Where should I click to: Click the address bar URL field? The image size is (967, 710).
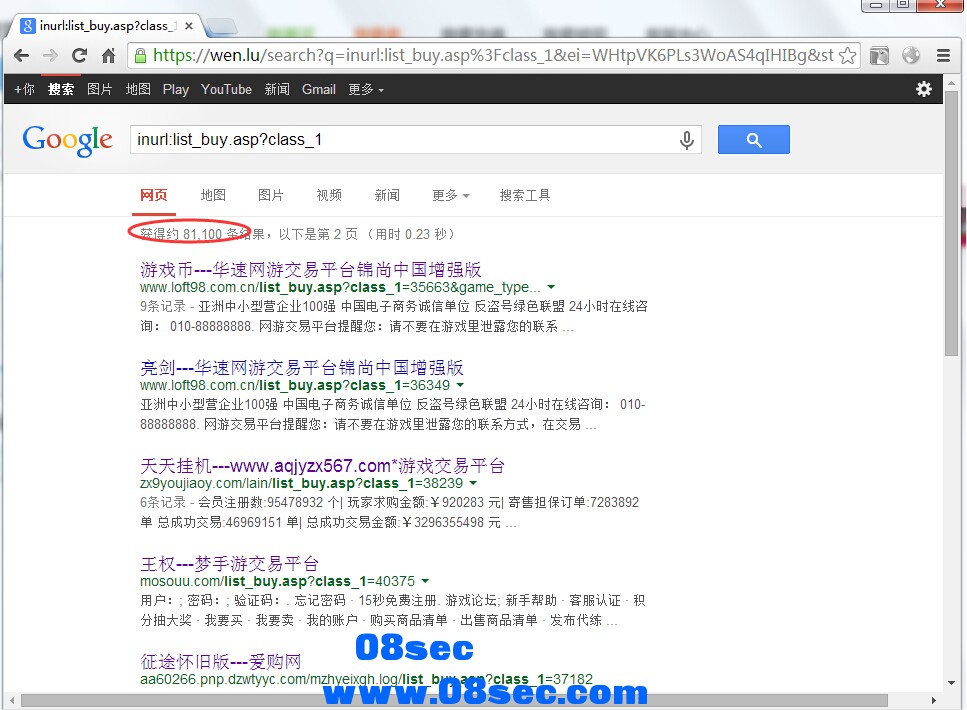click(493, 56)
